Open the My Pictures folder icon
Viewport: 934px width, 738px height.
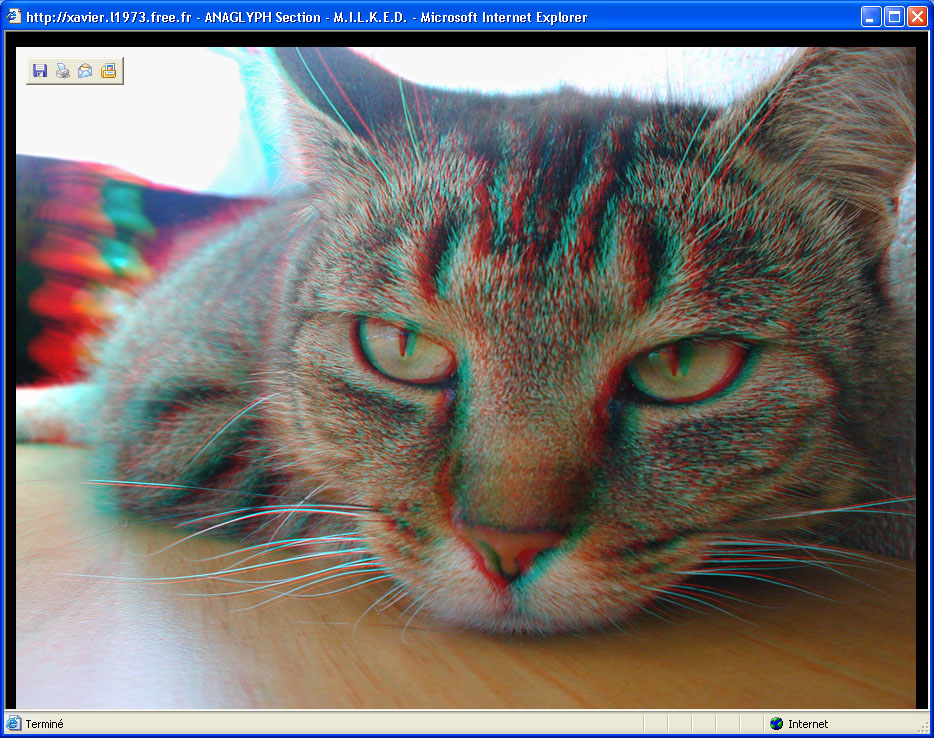pos(108,71)
